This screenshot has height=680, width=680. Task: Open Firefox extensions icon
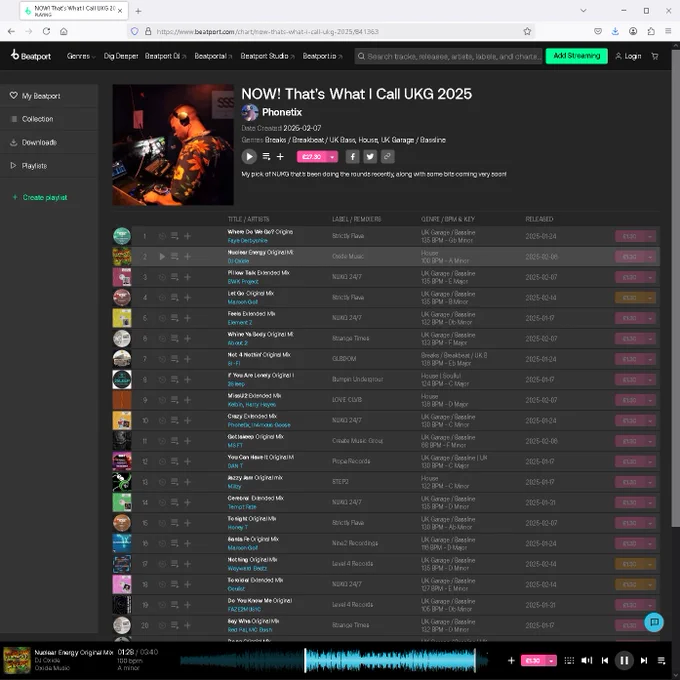click(651, 31)
